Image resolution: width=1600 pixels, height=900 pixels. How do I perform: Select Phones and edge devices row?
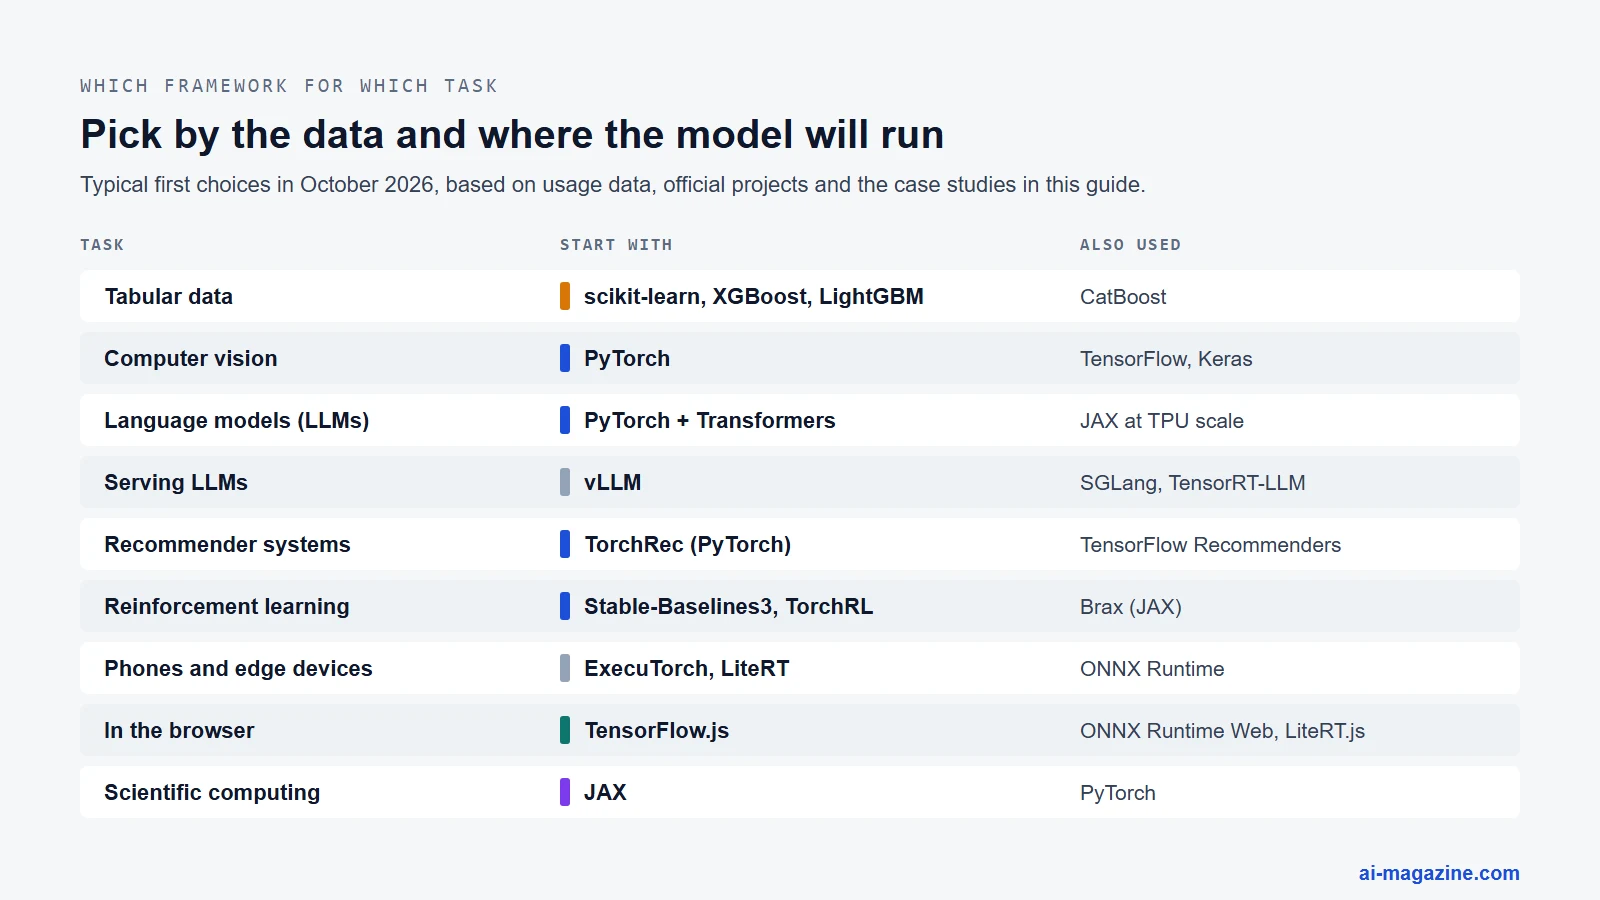[800, 668]
